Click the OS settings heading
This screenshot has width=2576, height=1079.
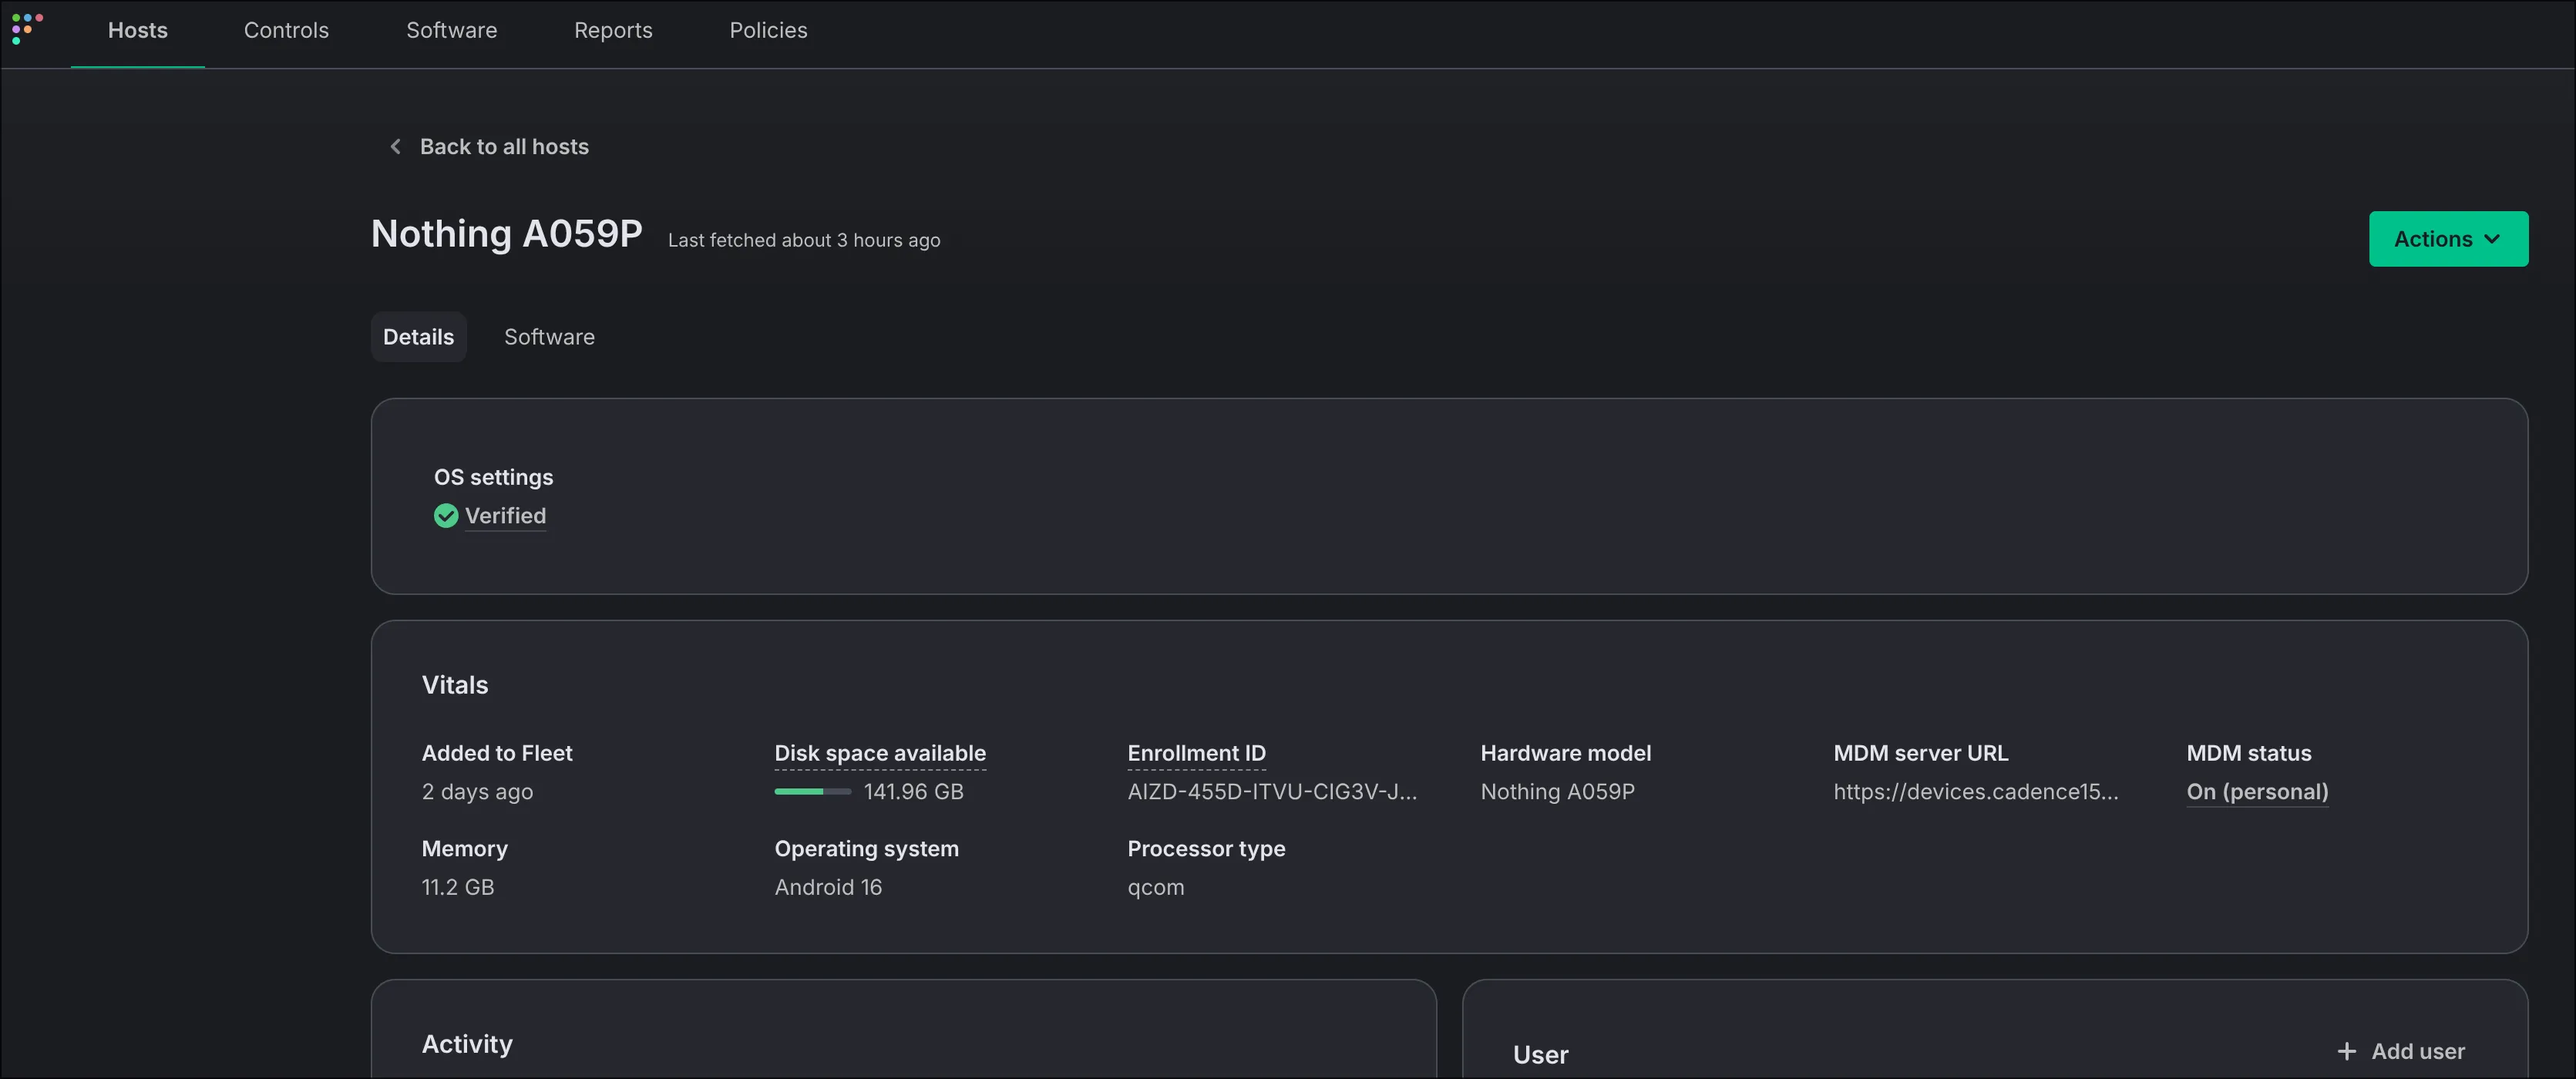point(493,477)
